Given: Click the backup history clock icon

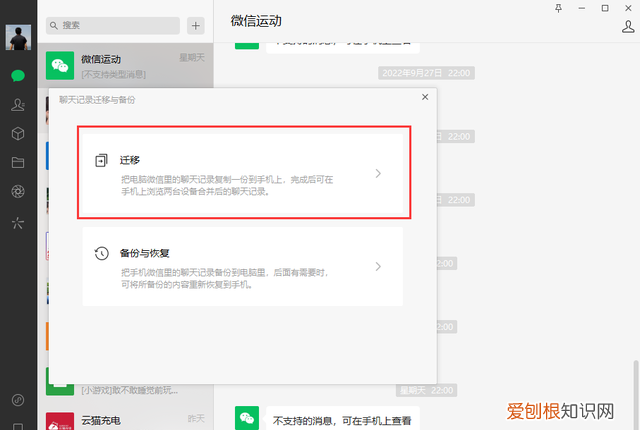Looking at the screenshot, I should [101, 253].
